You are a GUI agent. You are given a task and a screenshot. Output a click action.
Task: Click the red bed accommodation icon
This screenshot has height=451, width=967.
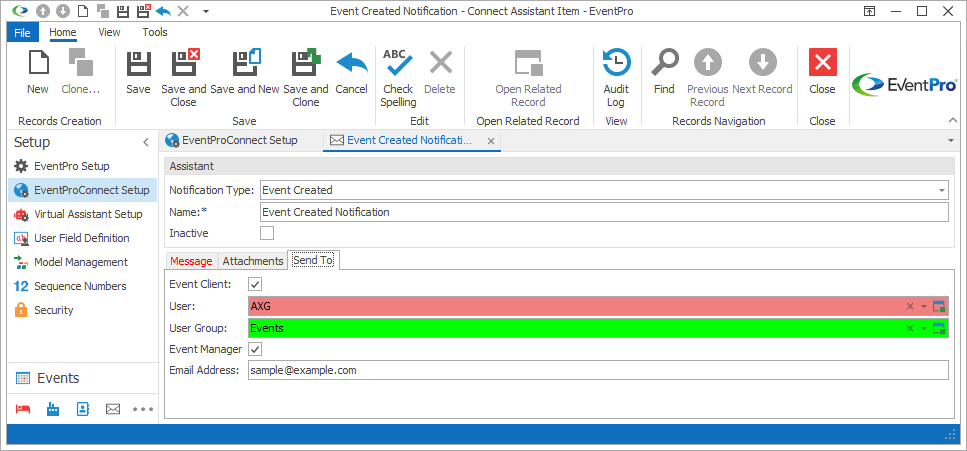pos(23,408)
